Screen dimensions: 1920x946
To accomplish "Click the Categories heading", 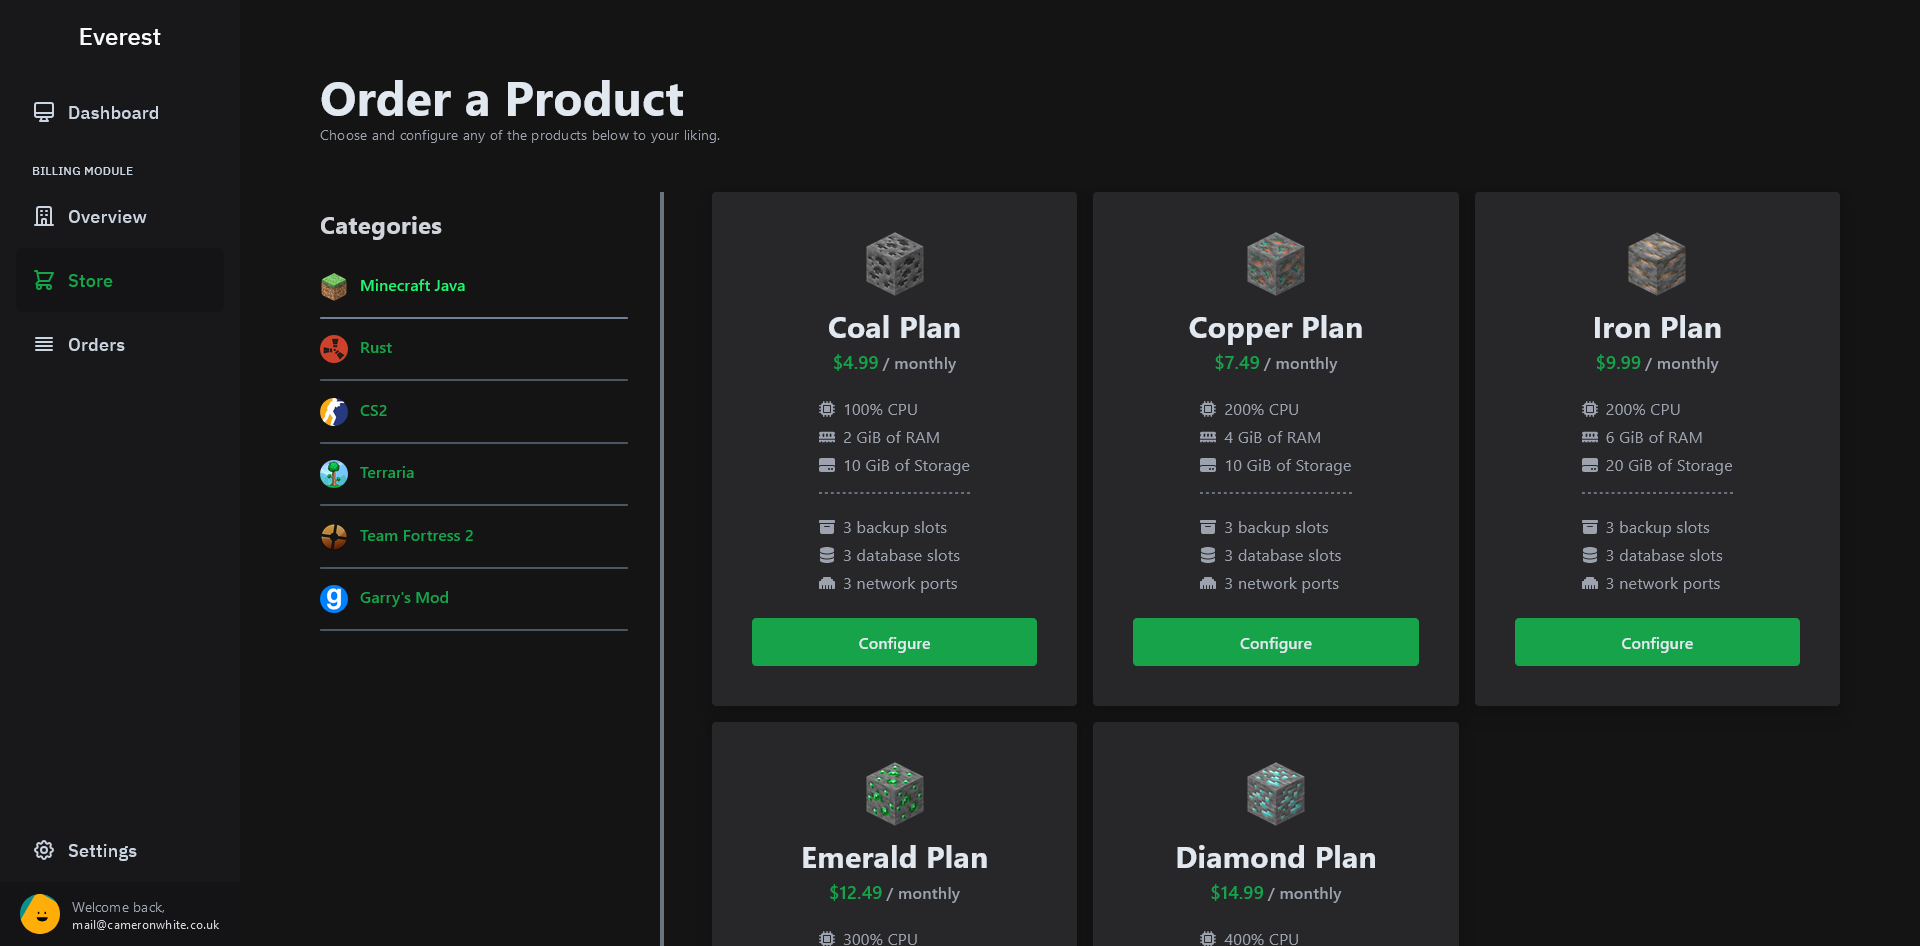I will (x=381, y=226).
